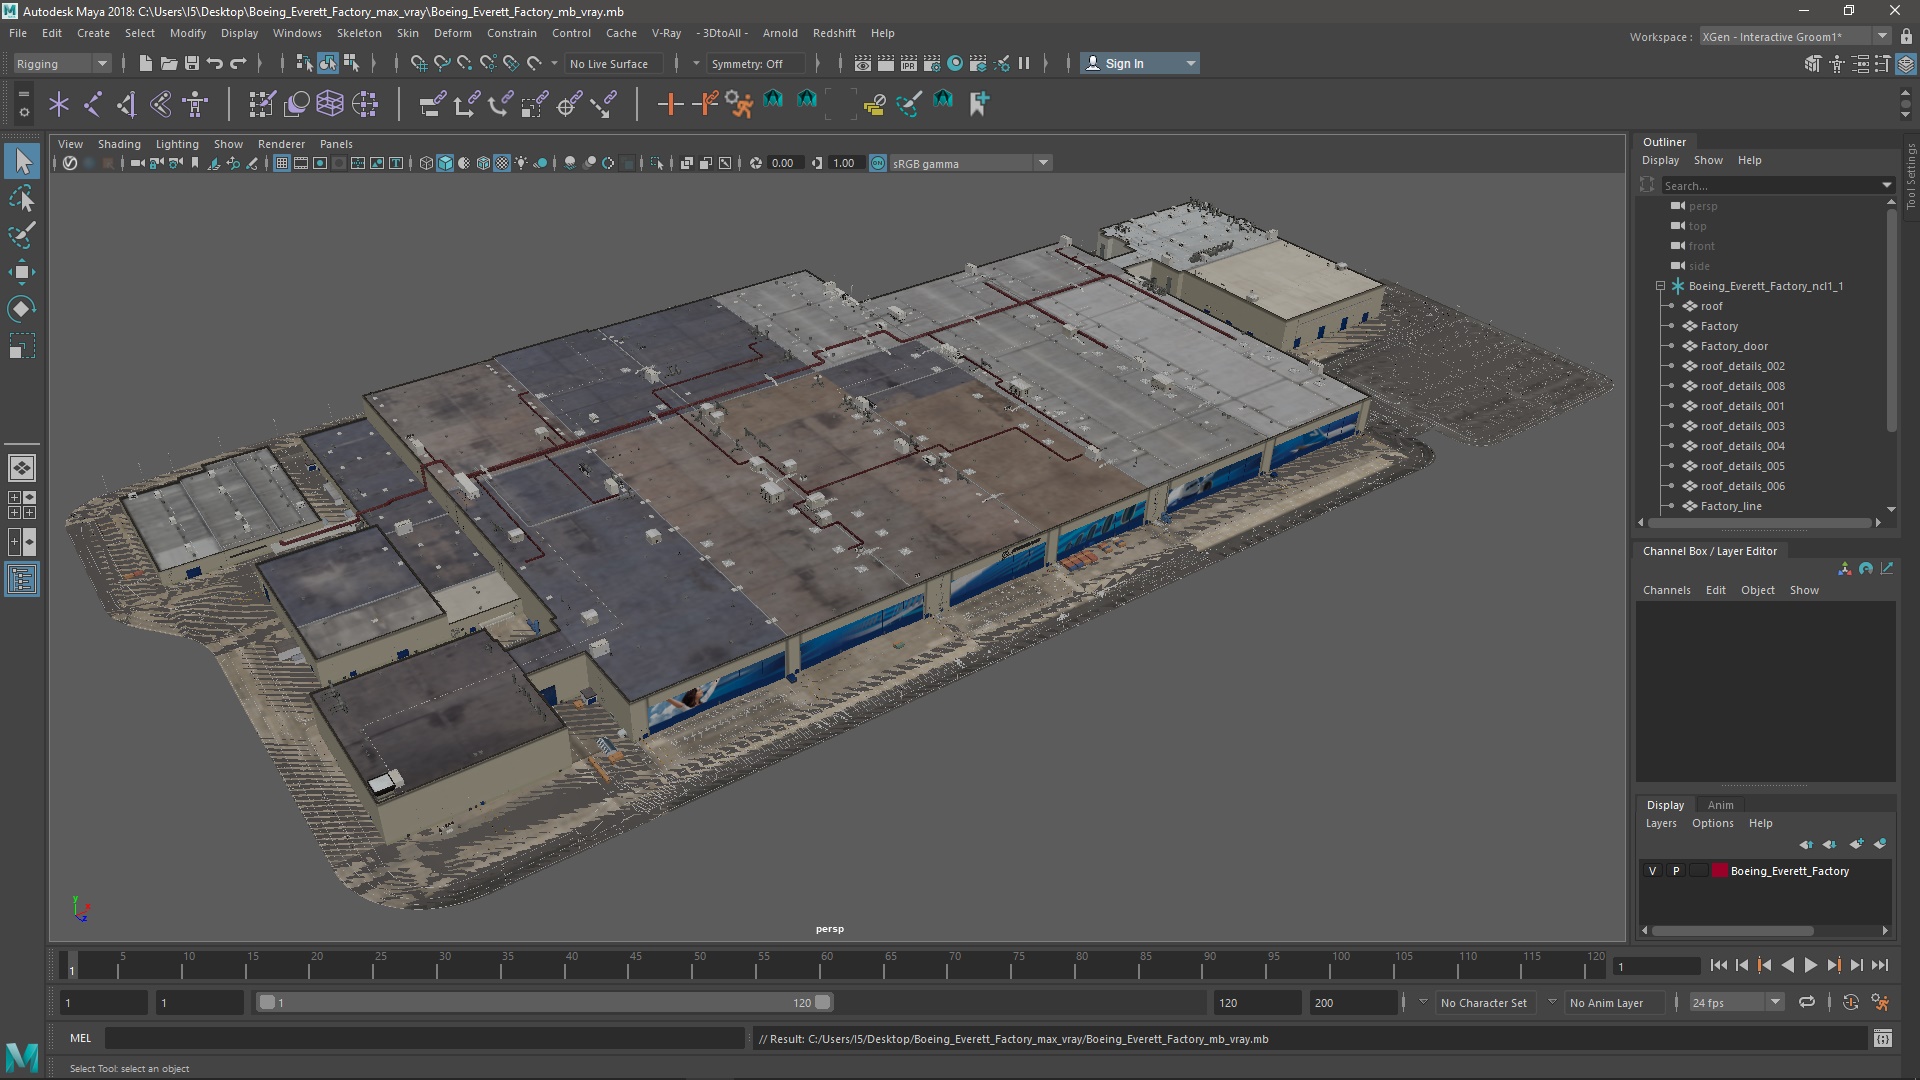Go to start of playback range
The image size is (1920, 1080).
tap(1718, 966)
